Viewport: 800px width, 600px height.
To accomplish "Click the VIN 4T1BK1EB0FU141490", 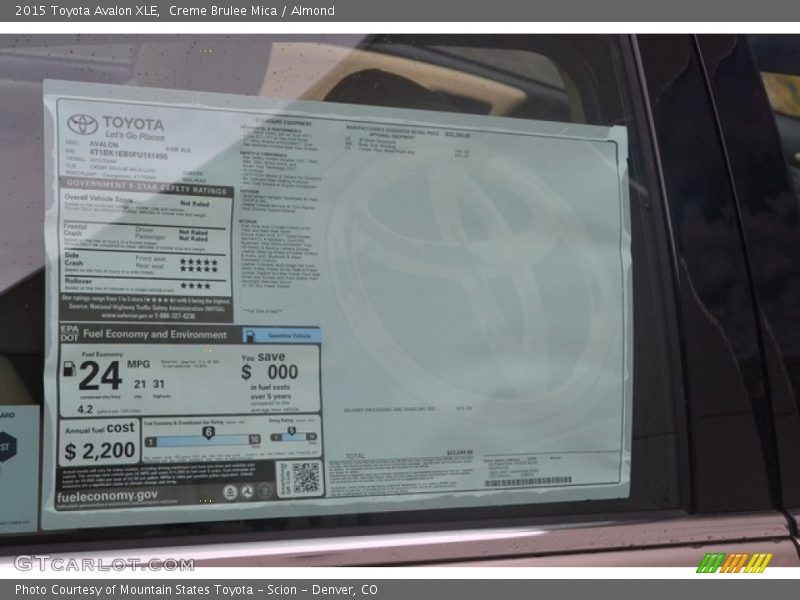I will pos(129,154).
